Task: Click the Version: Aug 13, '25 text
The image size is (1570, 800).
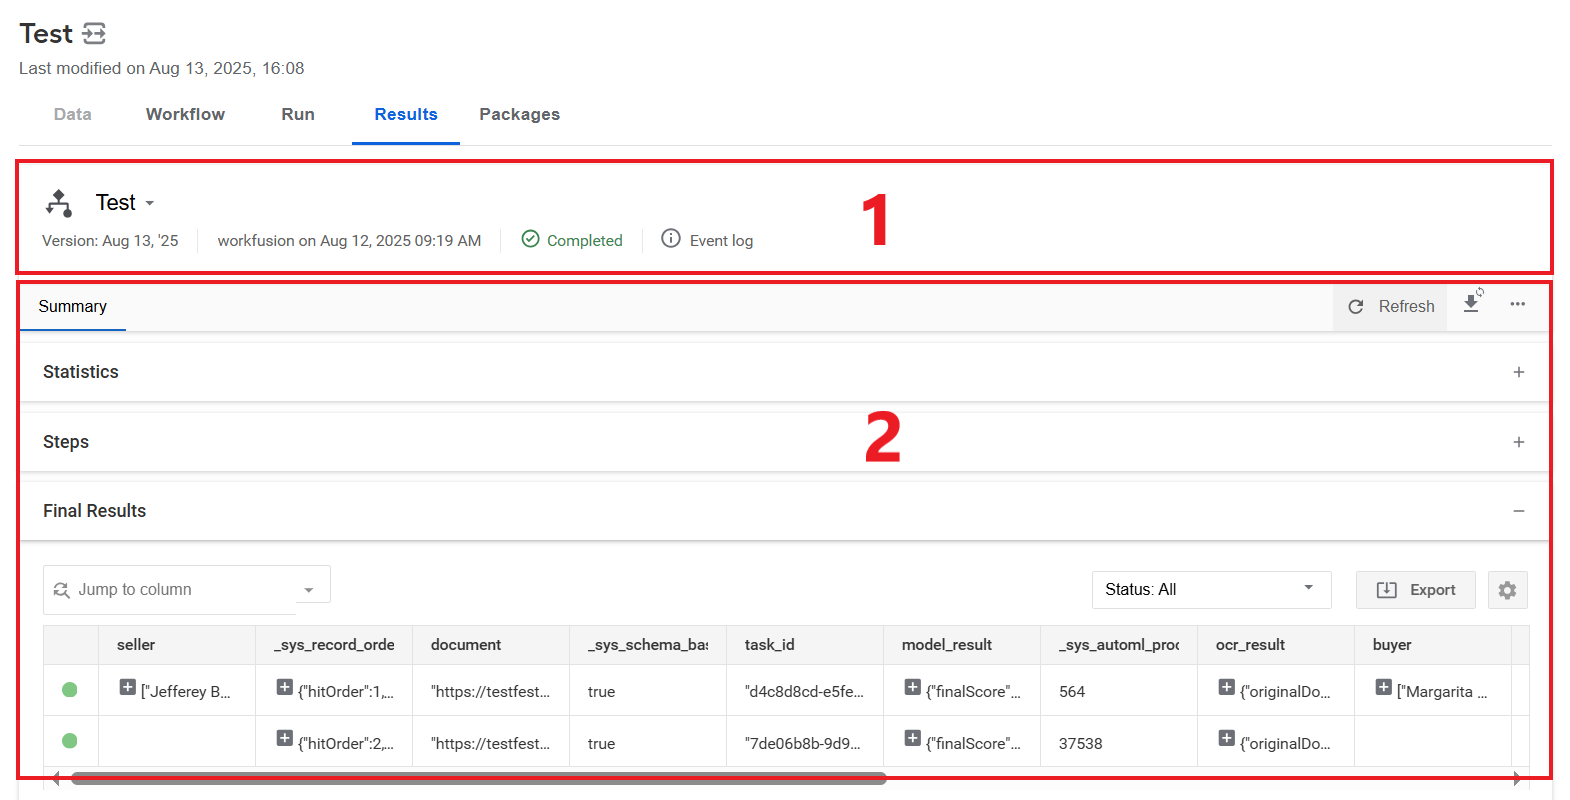Action: pos(110,241)
